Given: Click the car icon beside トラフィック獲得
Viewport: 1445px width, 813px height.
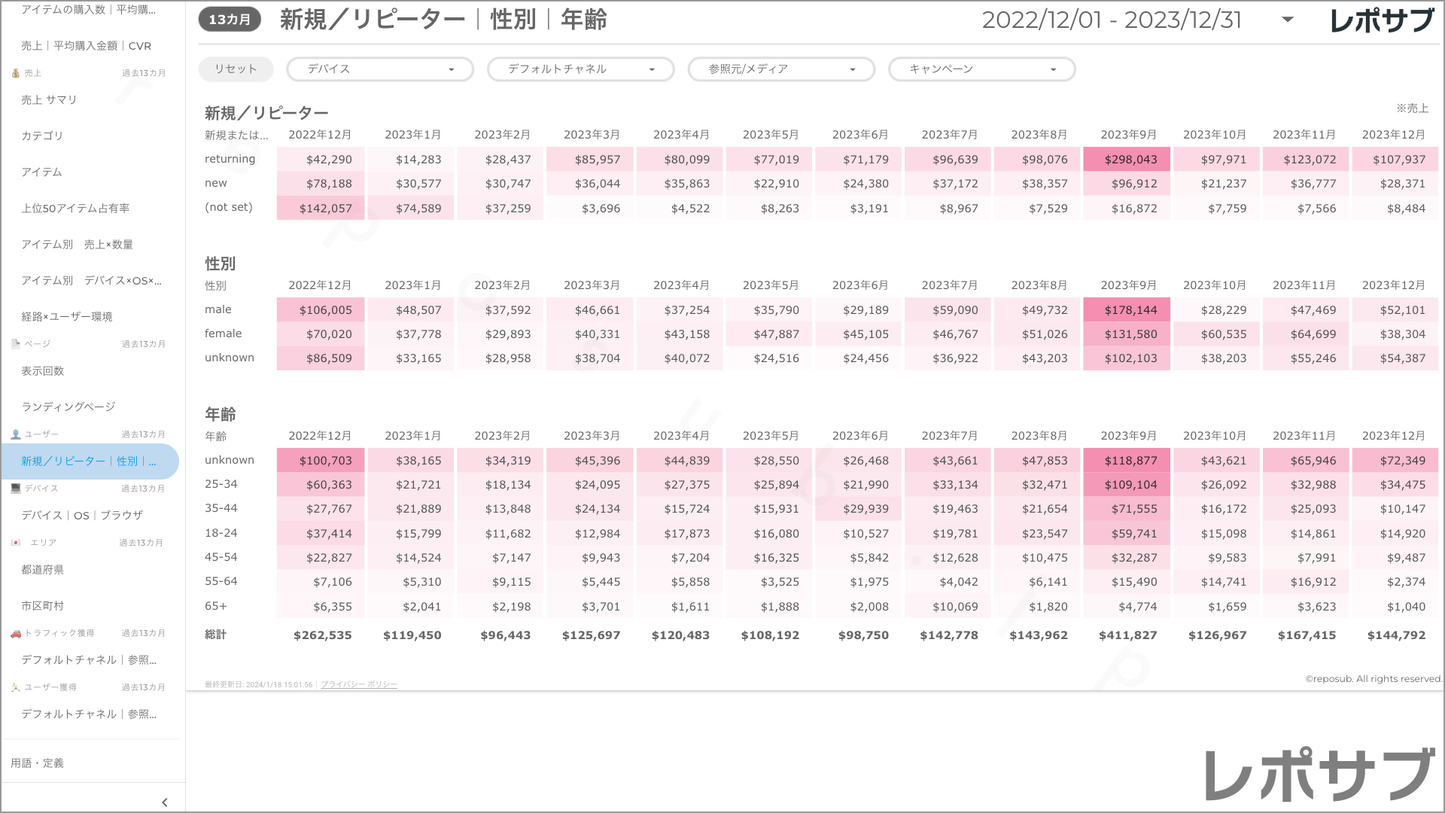Looking at the screenshot, I should (15, 633).
